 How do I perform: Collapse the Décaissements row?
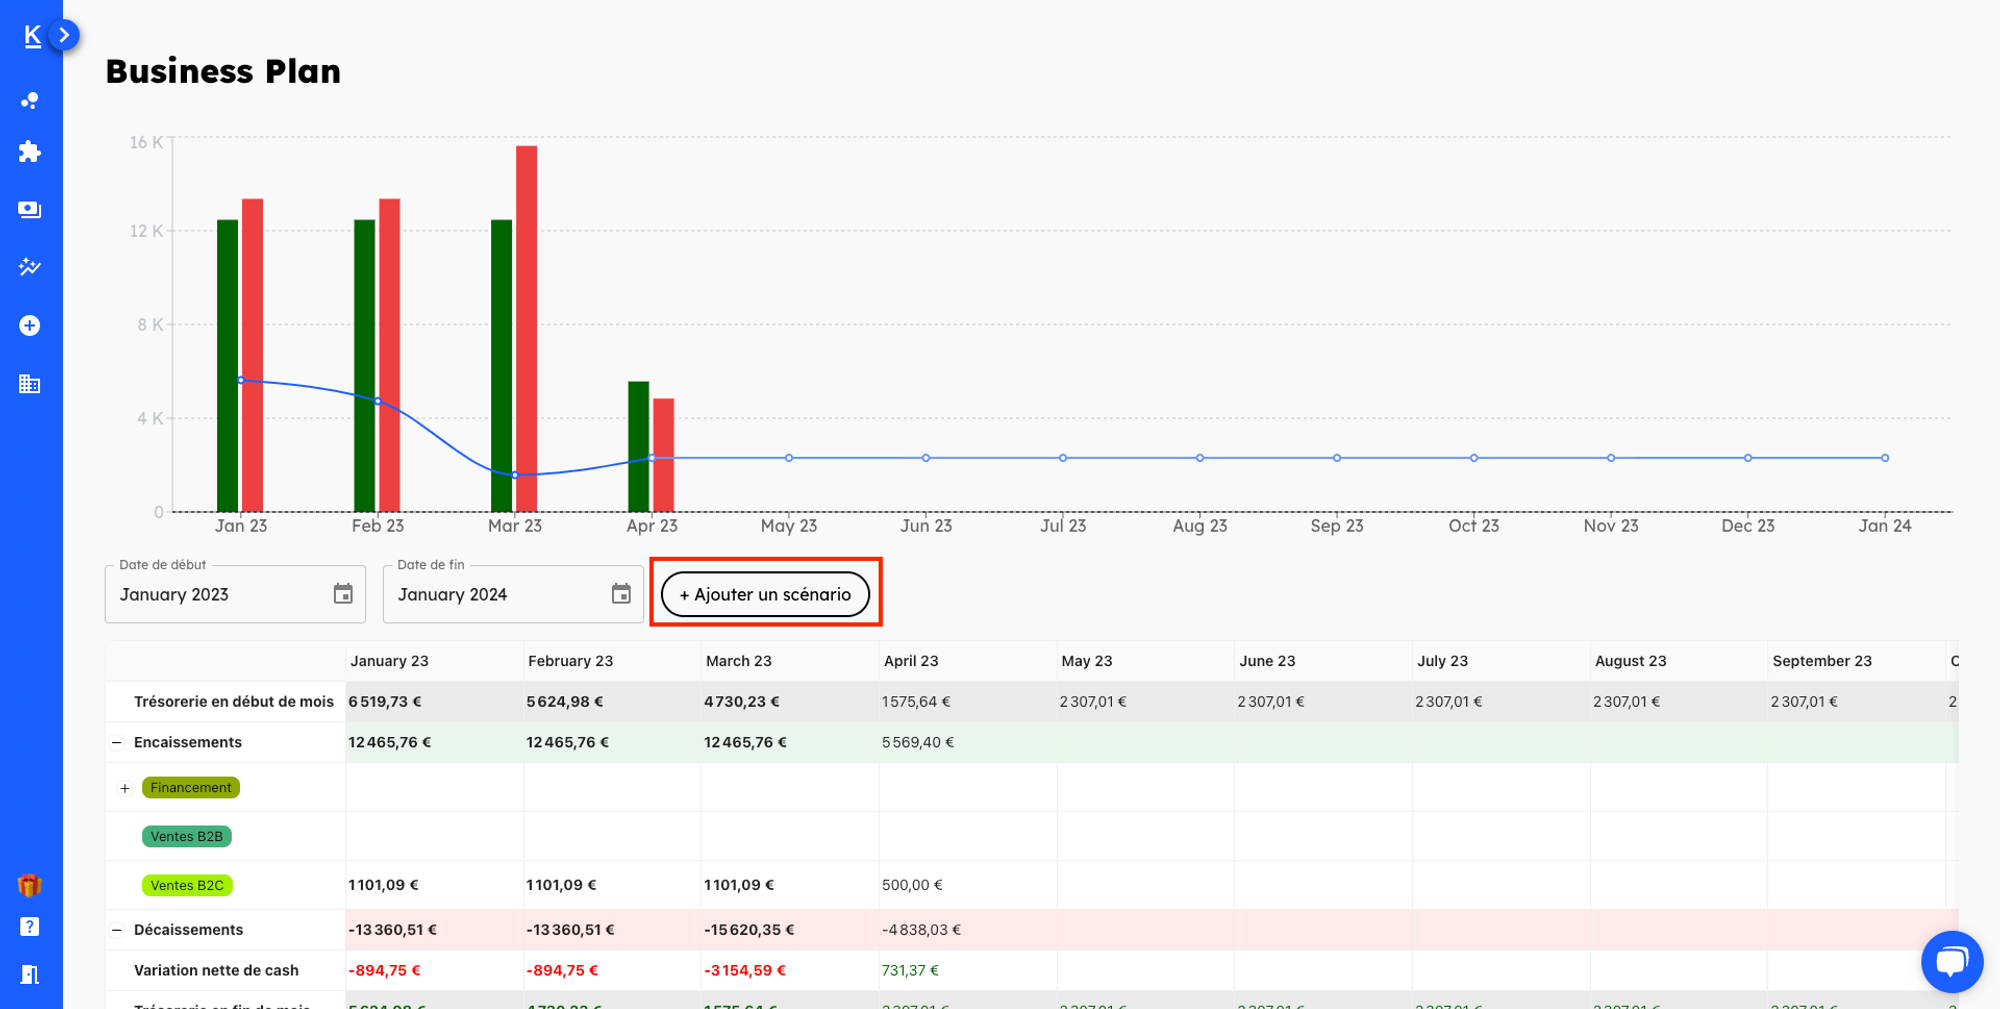[x=117, y=930]
